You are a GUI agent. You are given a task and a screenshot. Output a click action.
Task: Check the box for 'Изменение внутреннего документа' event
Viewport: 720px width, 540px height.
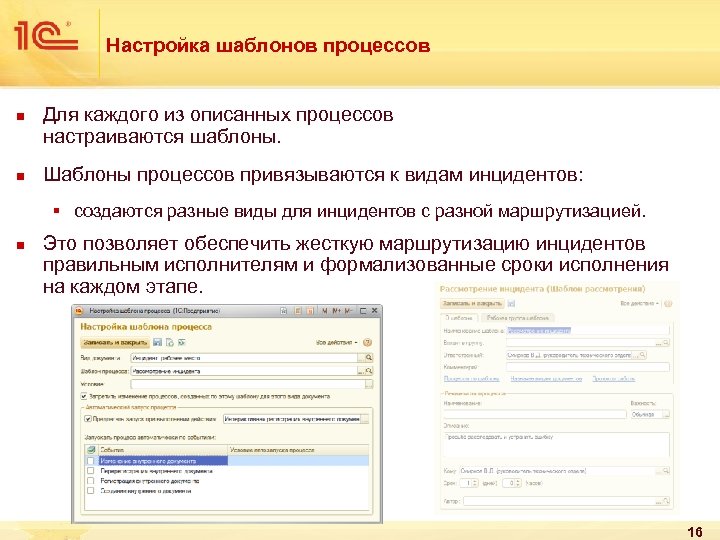(x=90, y=461)
